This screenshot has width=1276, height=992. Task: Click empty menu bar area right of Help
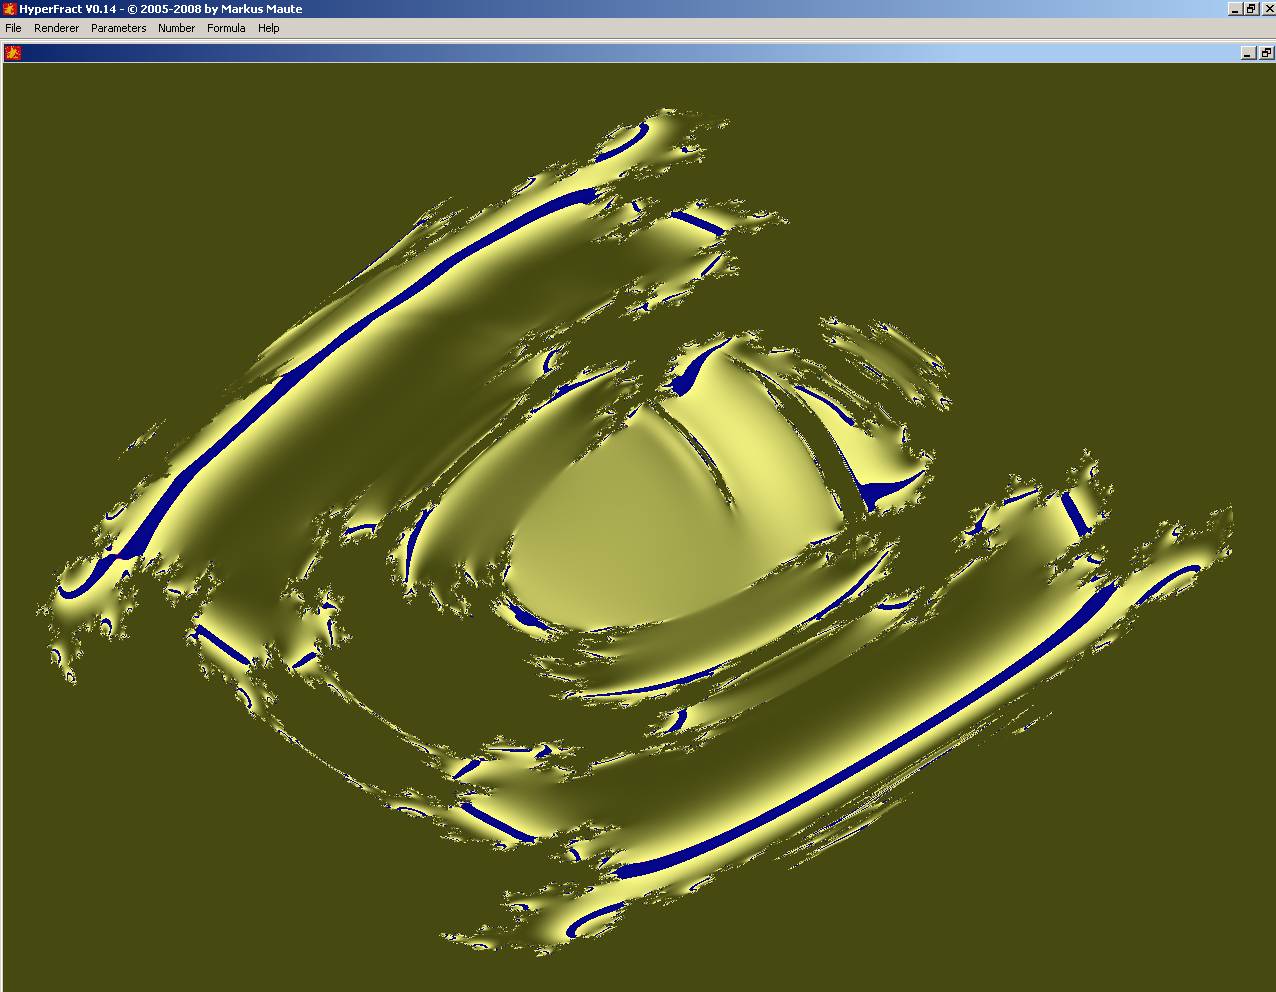click(700, 28)
